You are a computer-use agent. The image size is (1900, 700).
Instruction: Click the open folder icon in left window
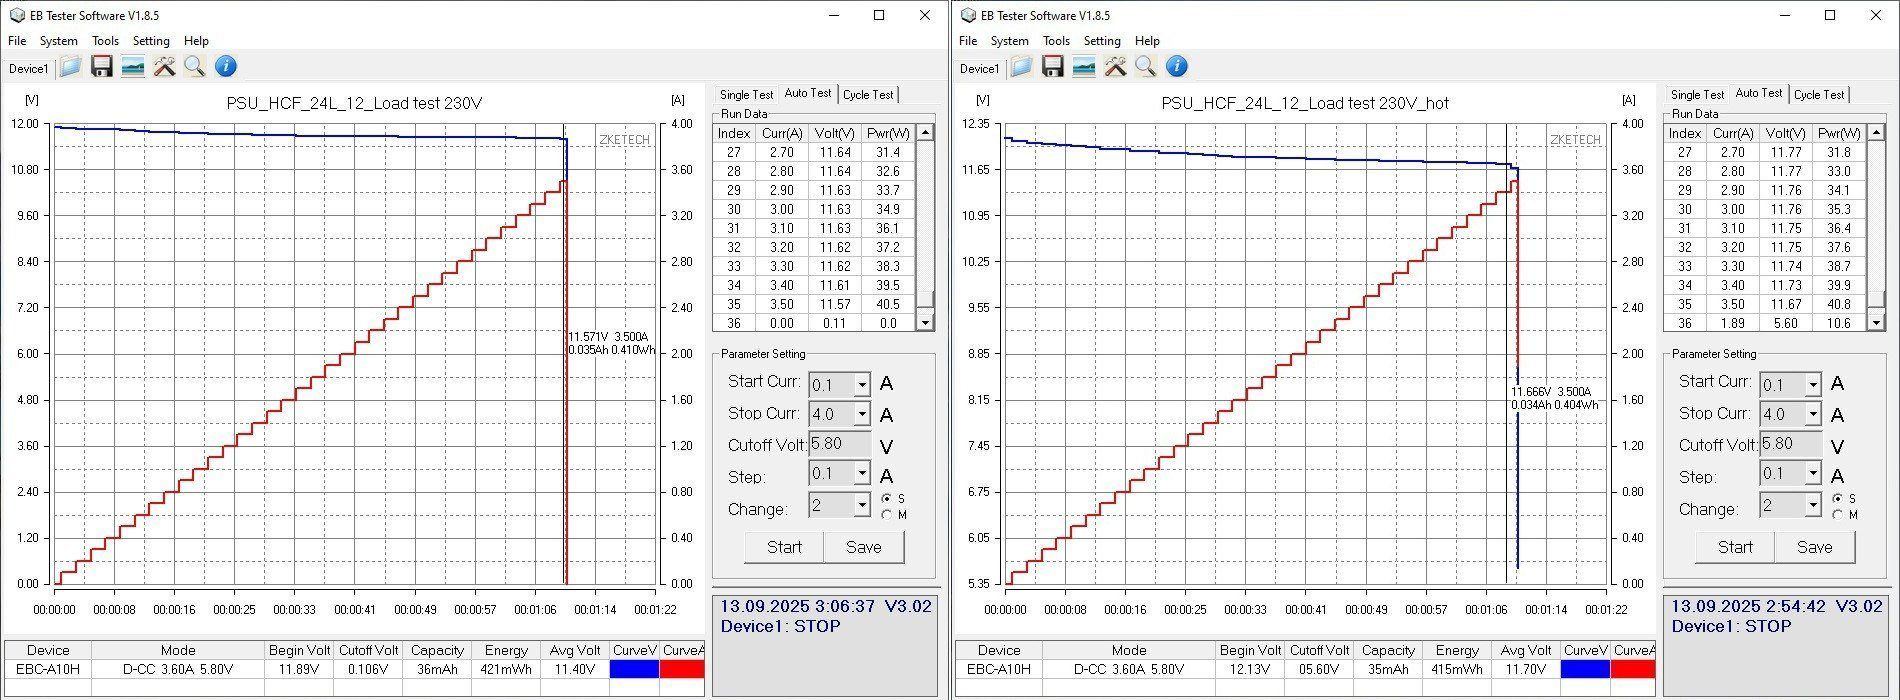point(70,67)
